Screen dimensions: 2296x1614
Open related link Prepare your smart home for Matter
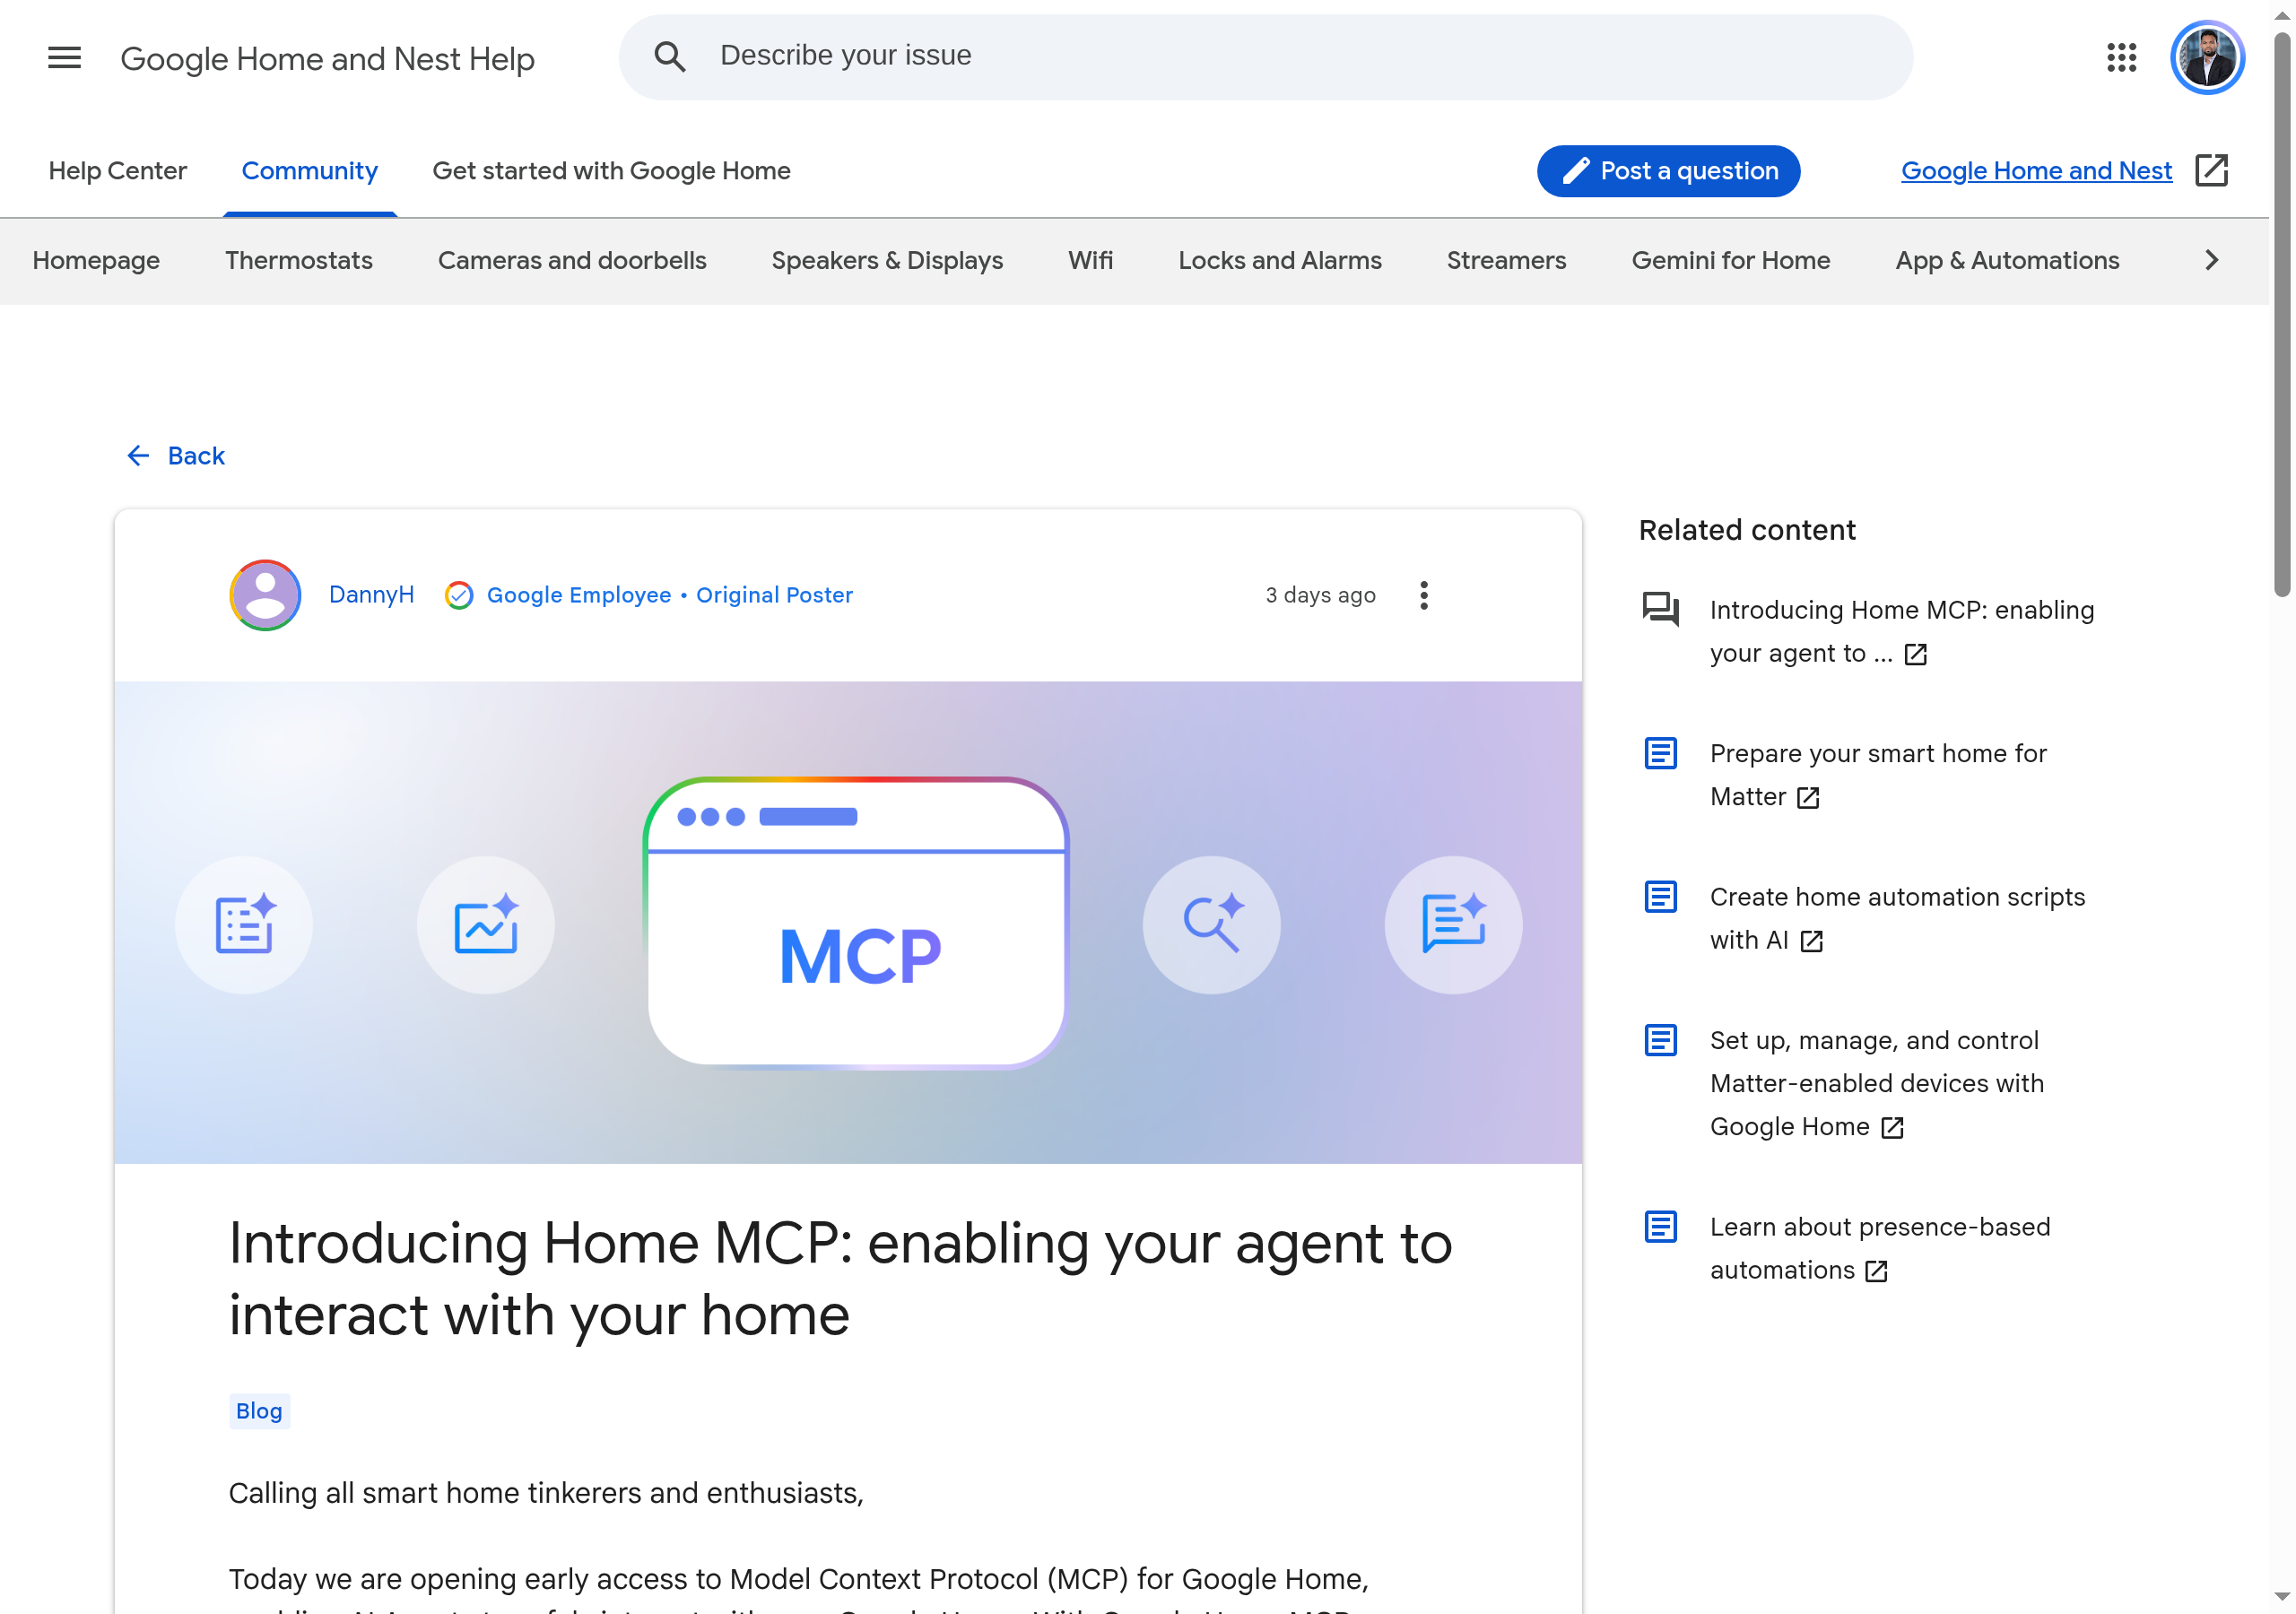pos(1878,775)
